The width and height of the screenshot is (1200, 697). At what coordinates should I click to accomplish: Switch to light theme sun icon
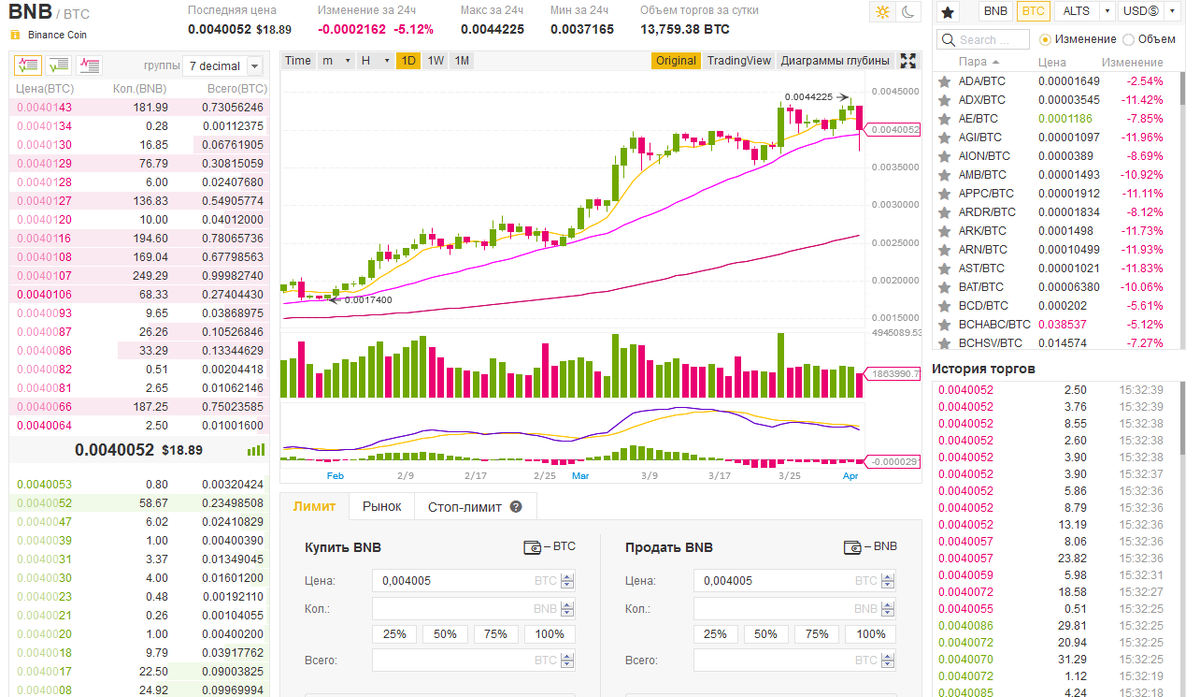(x=882, y=12)
